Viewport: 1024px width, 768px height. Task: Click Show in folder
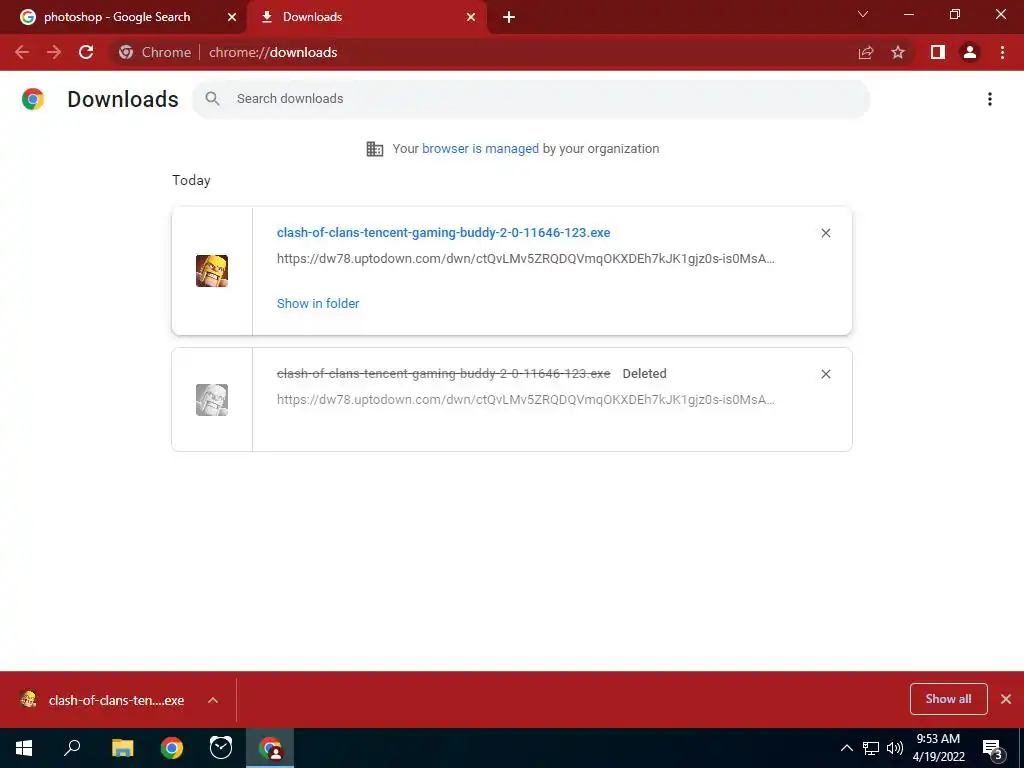pyautogui.click(x=318, y=303)
